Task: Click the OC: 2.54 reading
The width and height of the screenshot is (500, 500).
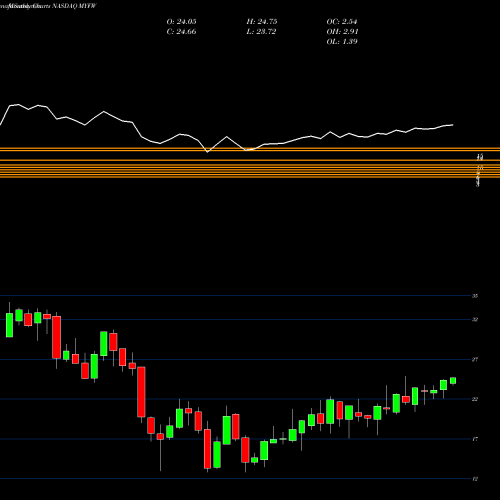Action: [342, 22]
